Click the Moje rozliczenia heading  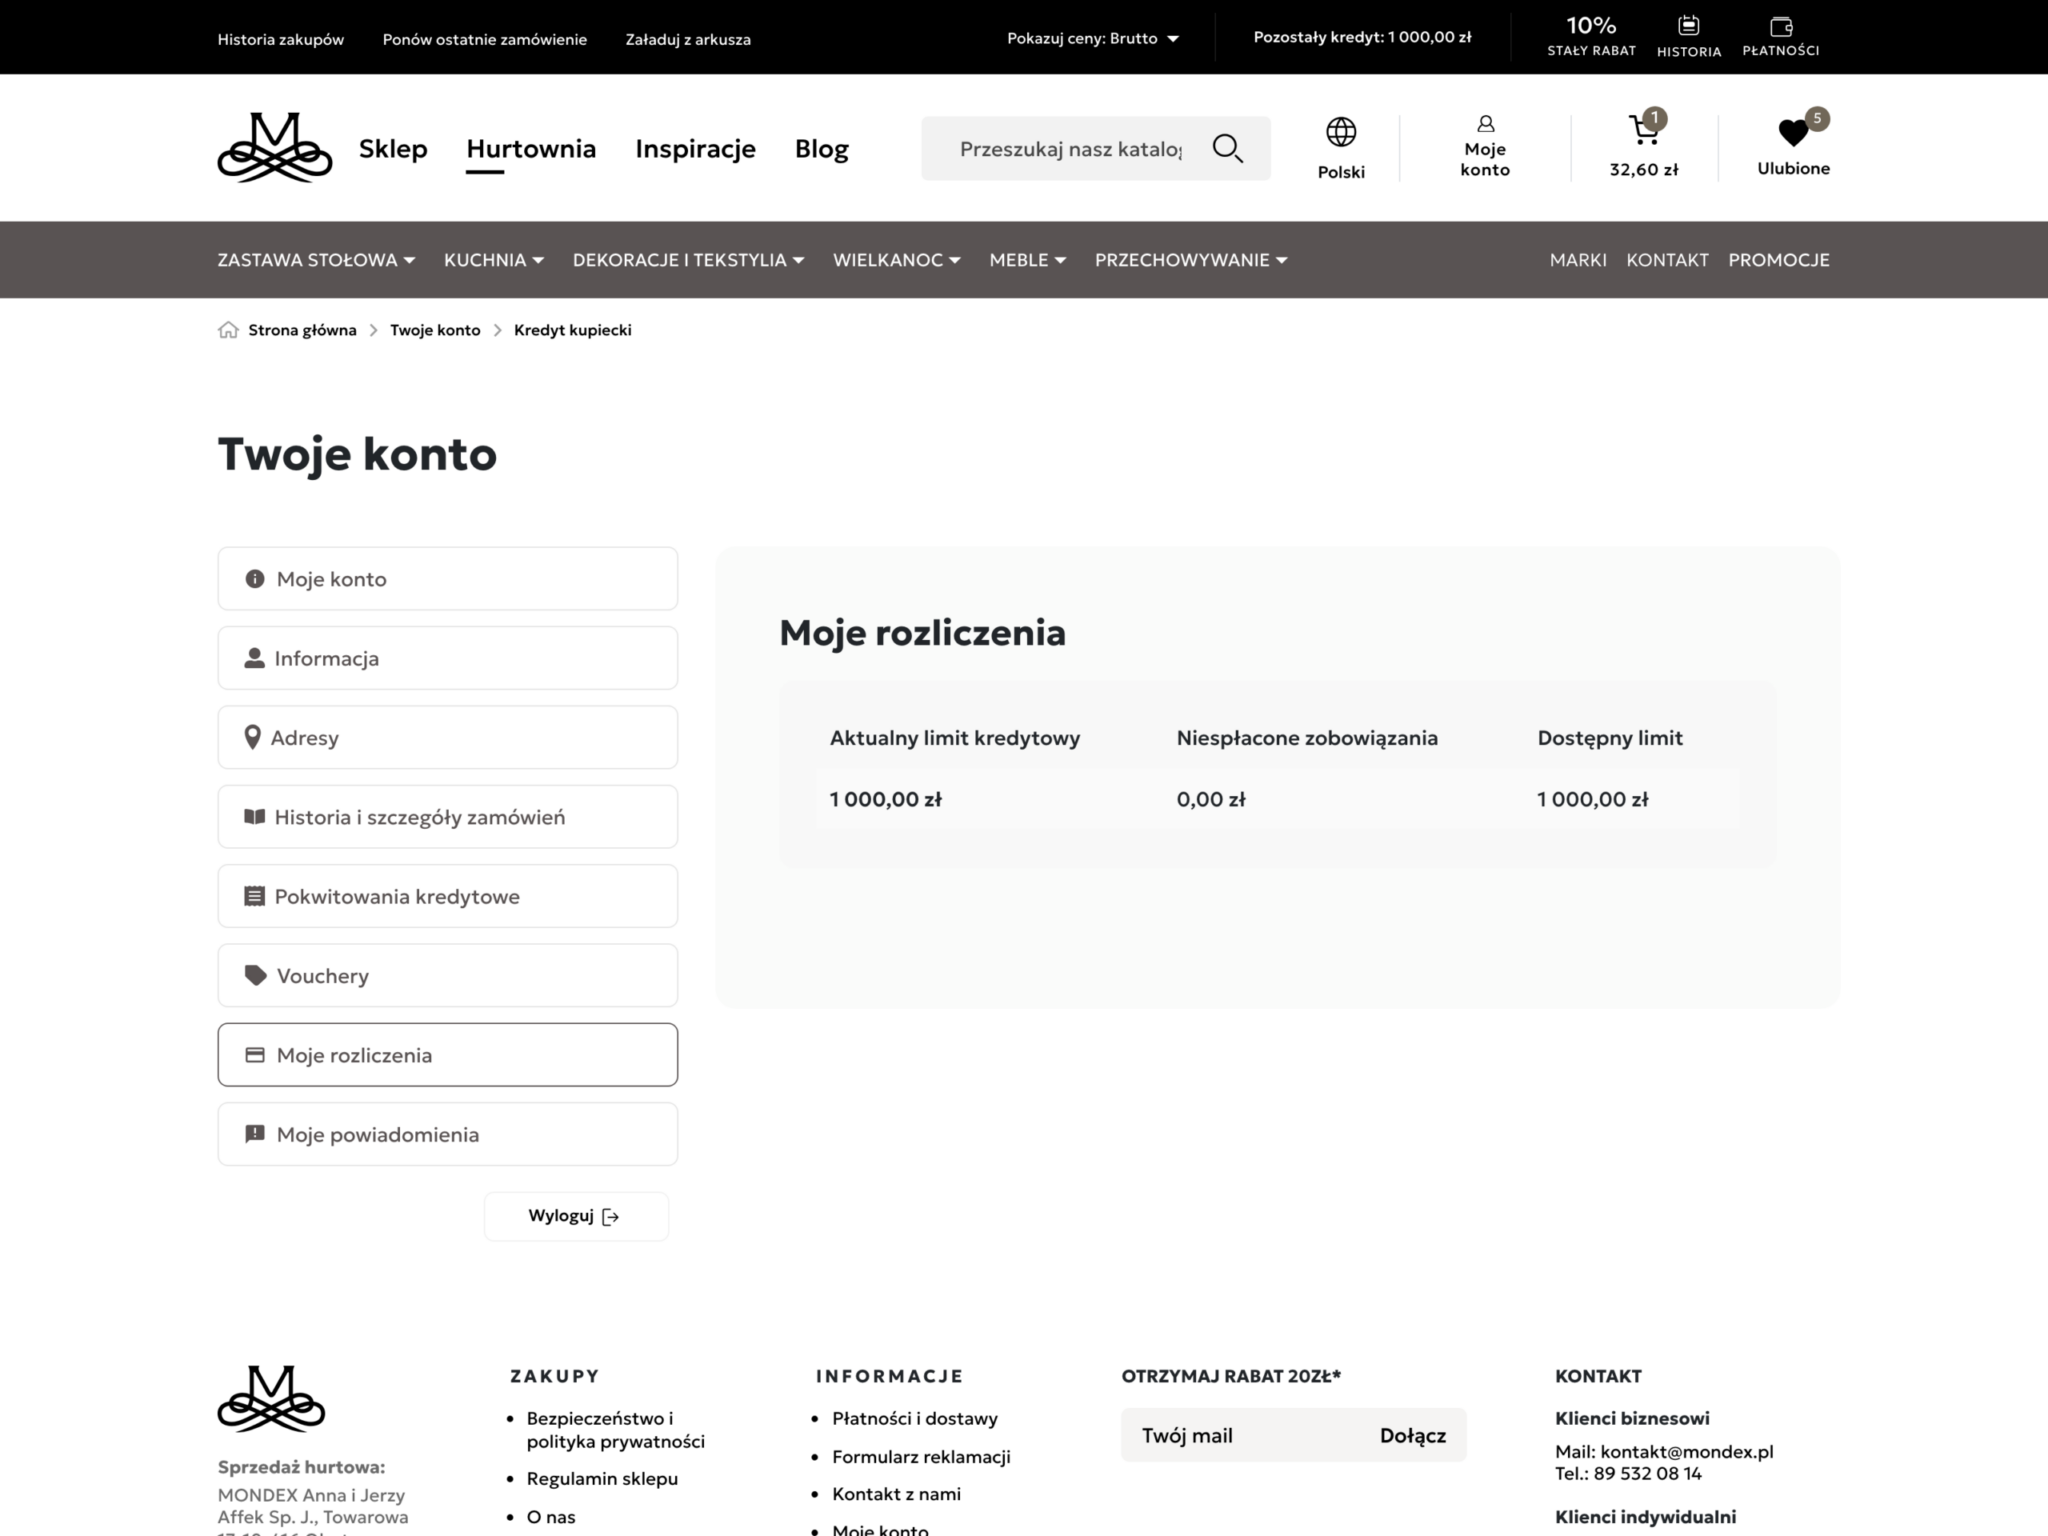click(x=922, y=633)
